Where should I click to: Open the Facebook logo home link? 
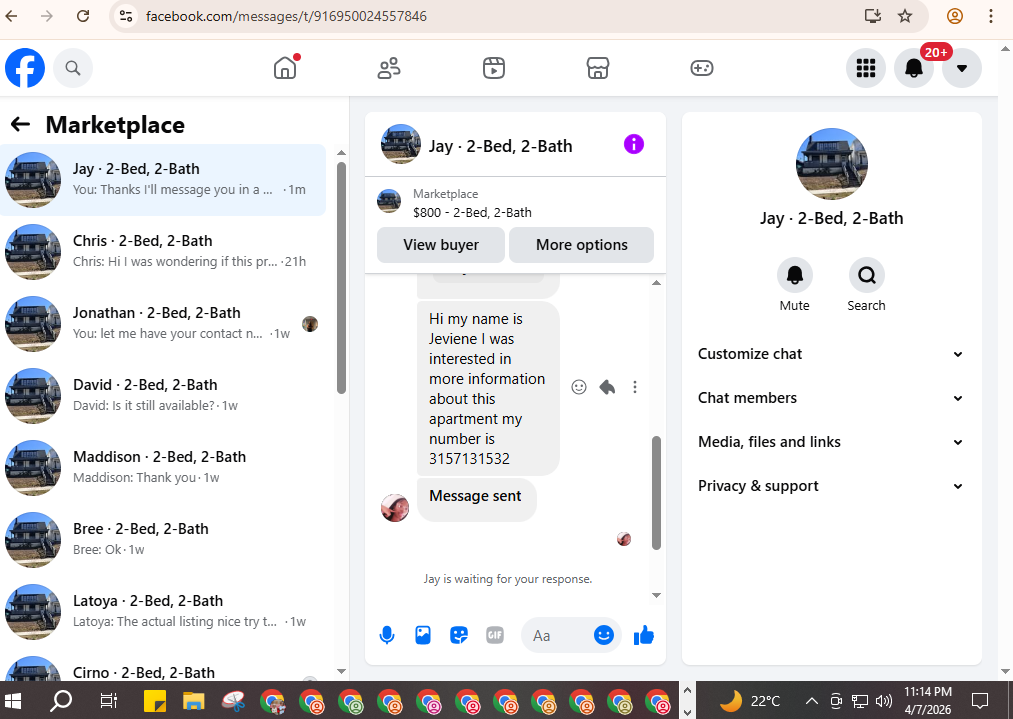click(x=25, y=68)
